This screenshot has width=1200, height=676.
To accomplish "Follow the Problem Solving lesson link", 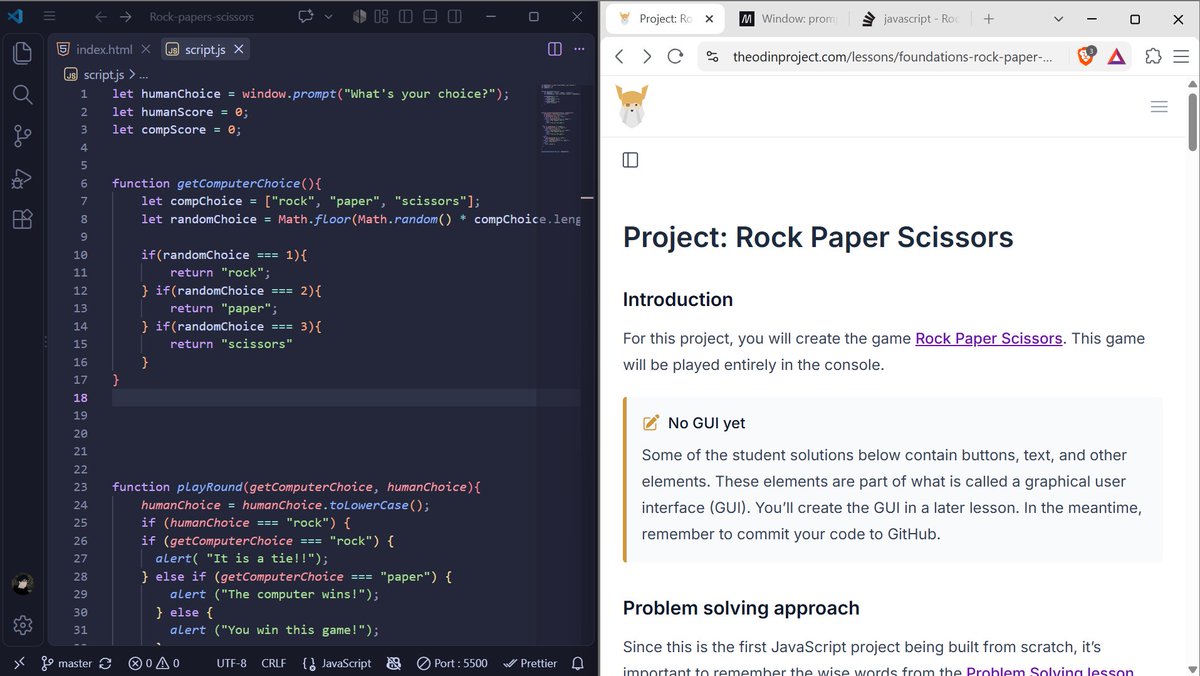I will click(x=1050, y=672).
